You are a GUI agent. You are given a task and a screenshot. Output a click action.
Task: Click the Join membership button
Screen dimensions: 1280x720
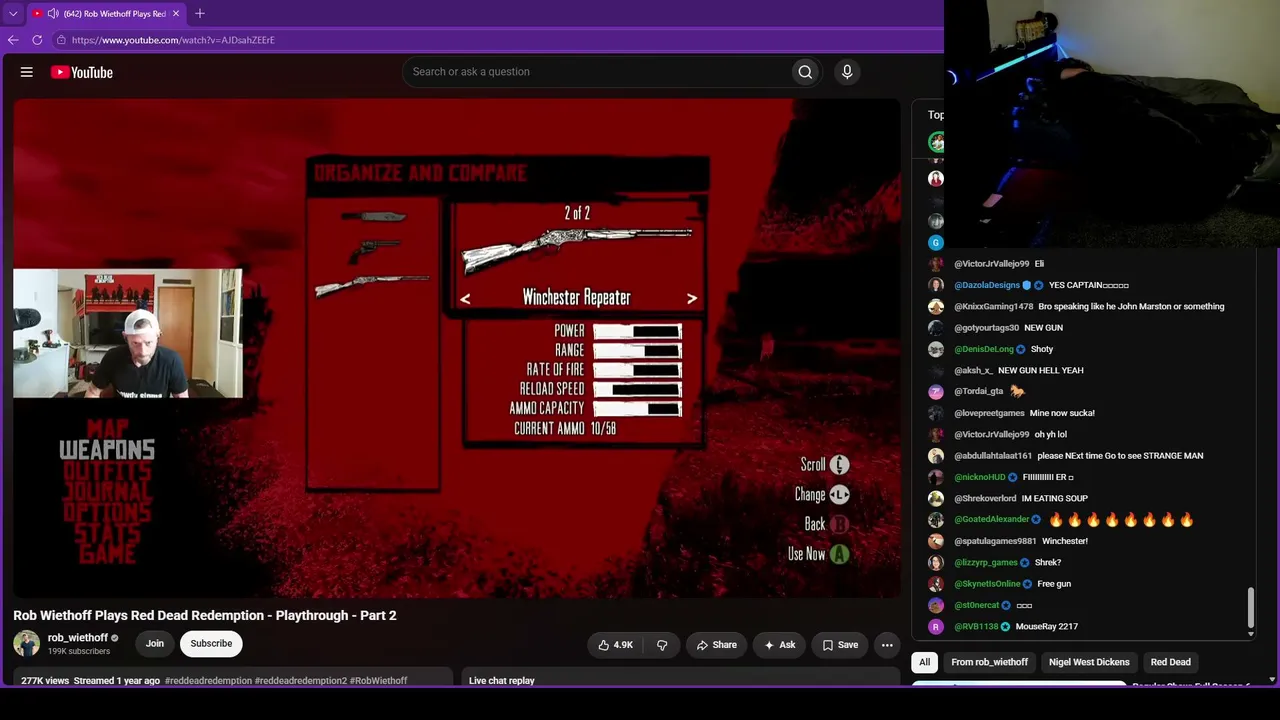tap(155, 644)
